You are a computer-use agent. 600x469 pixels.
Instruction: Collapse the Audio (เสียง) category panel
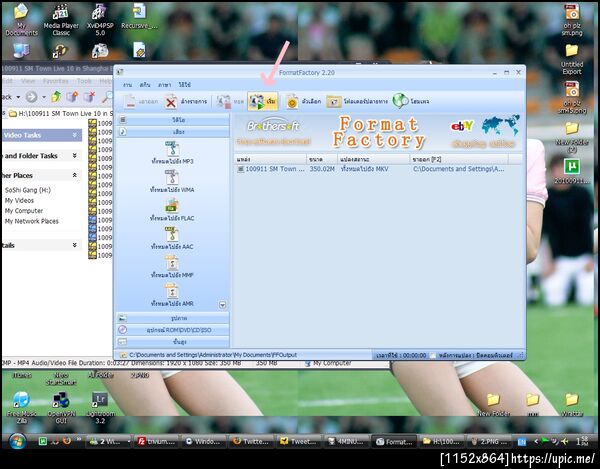pyautogui.click(x=173, y=132)
